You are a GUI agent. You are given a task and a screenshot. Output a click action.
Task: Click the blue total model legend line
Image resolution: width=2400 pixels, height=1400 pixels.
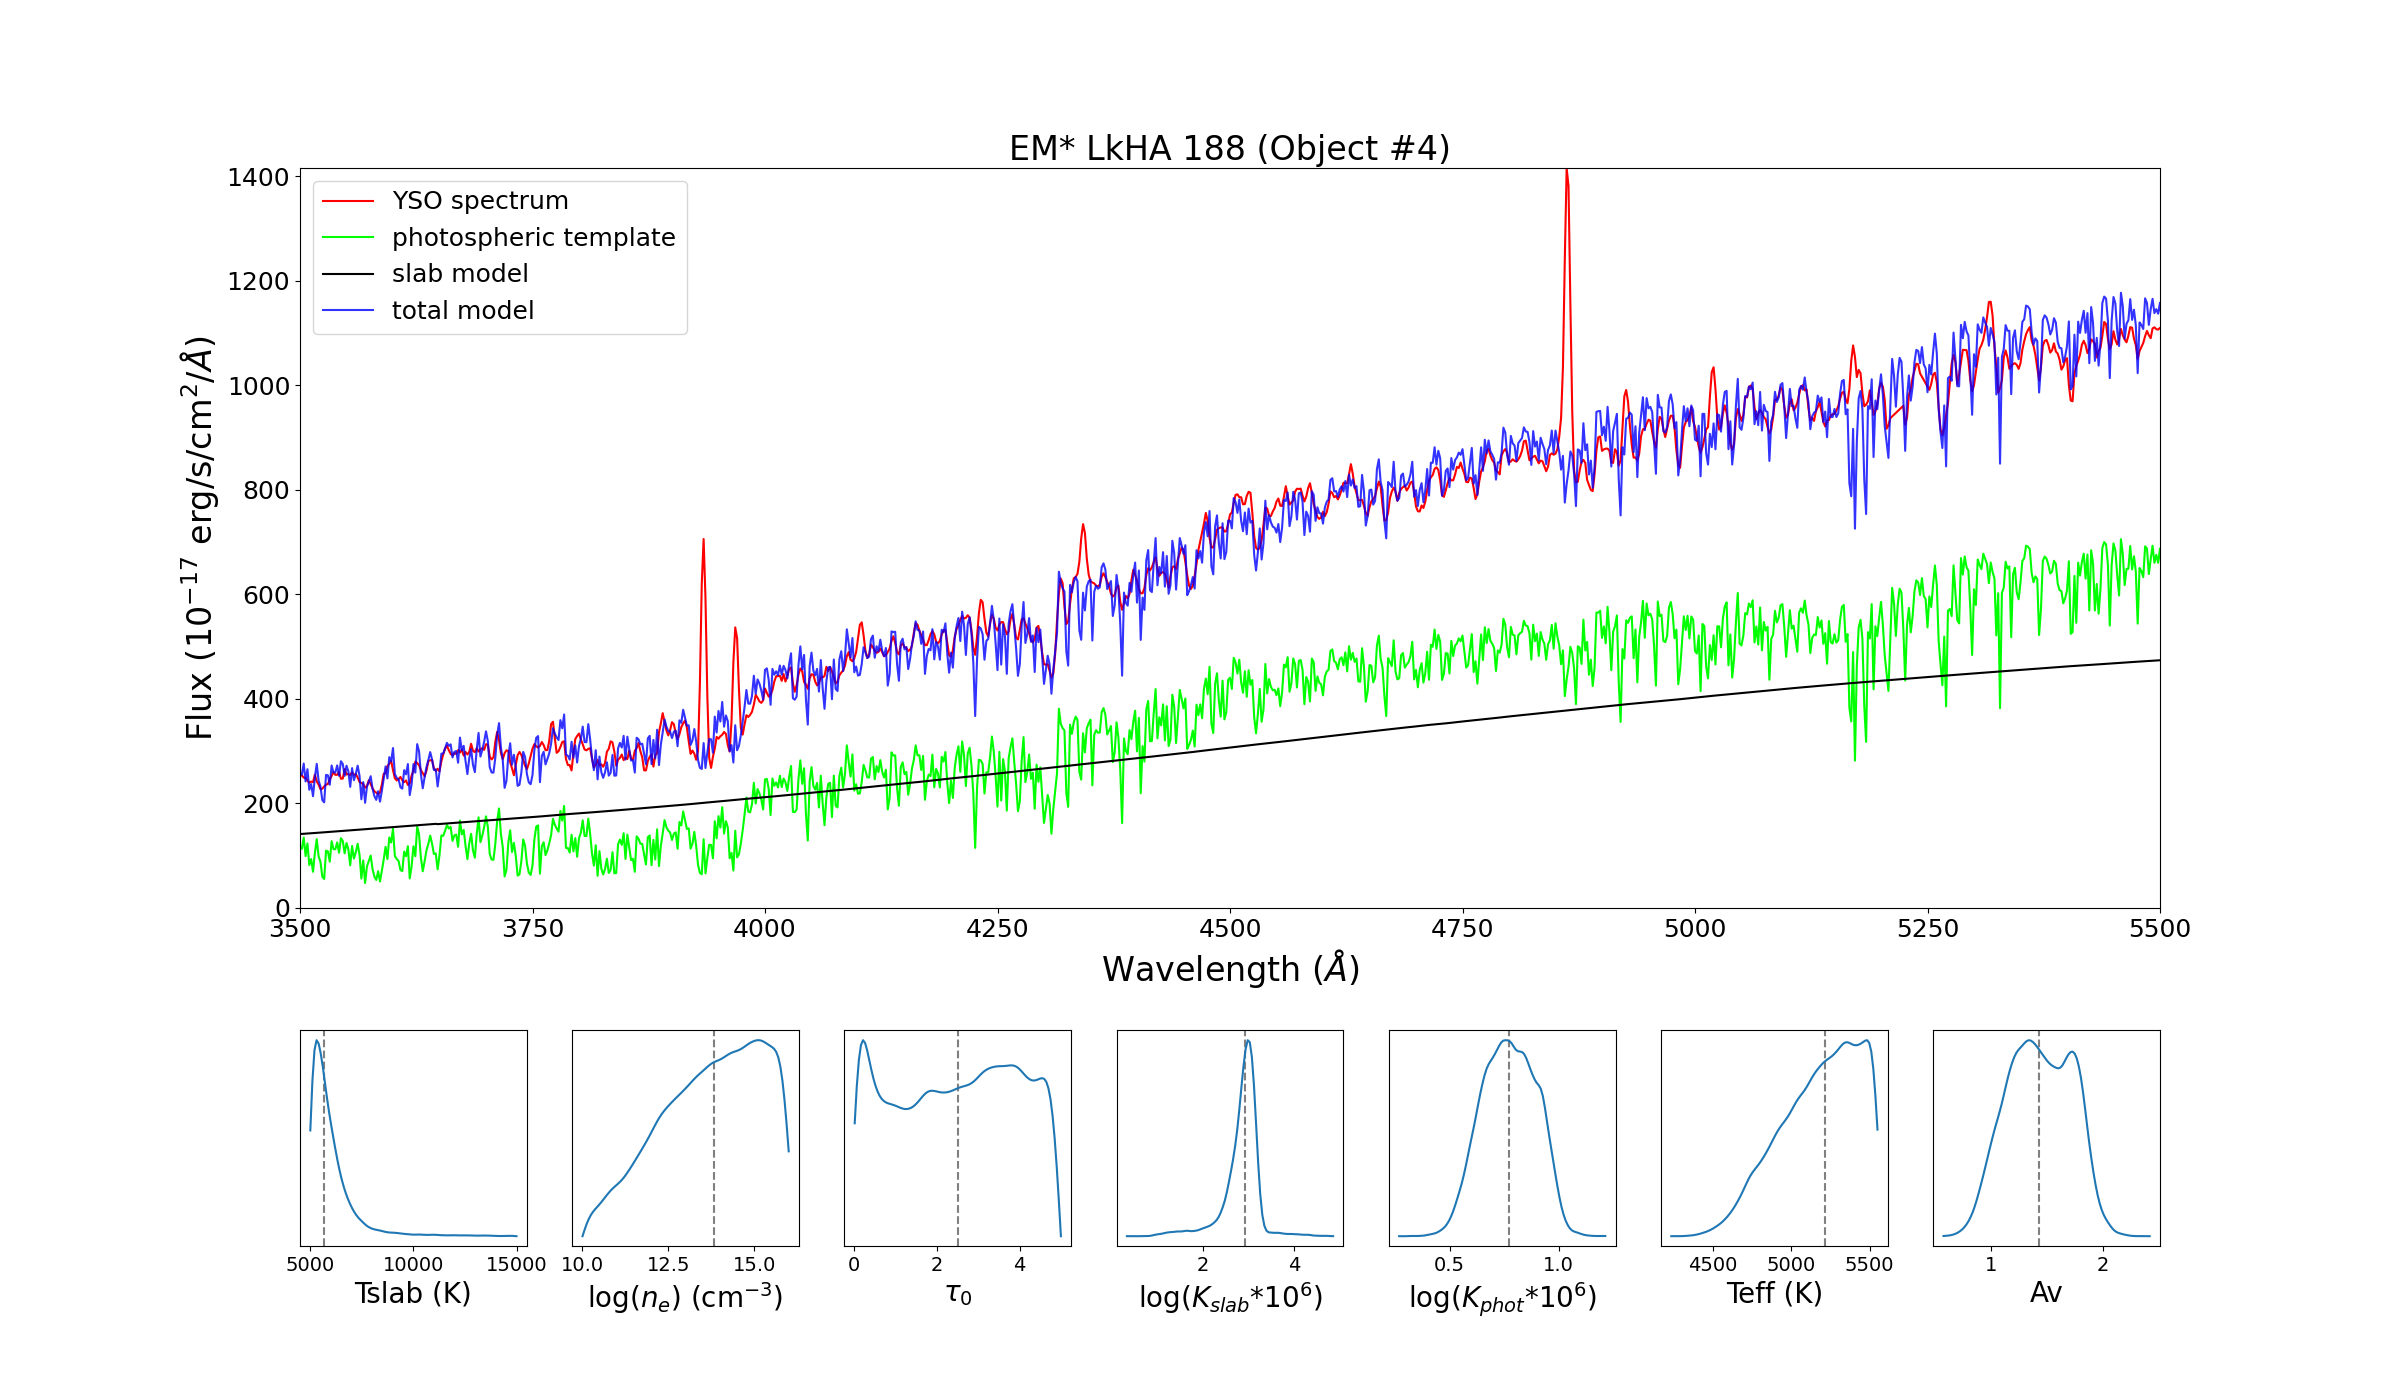[x=347, y=311]
